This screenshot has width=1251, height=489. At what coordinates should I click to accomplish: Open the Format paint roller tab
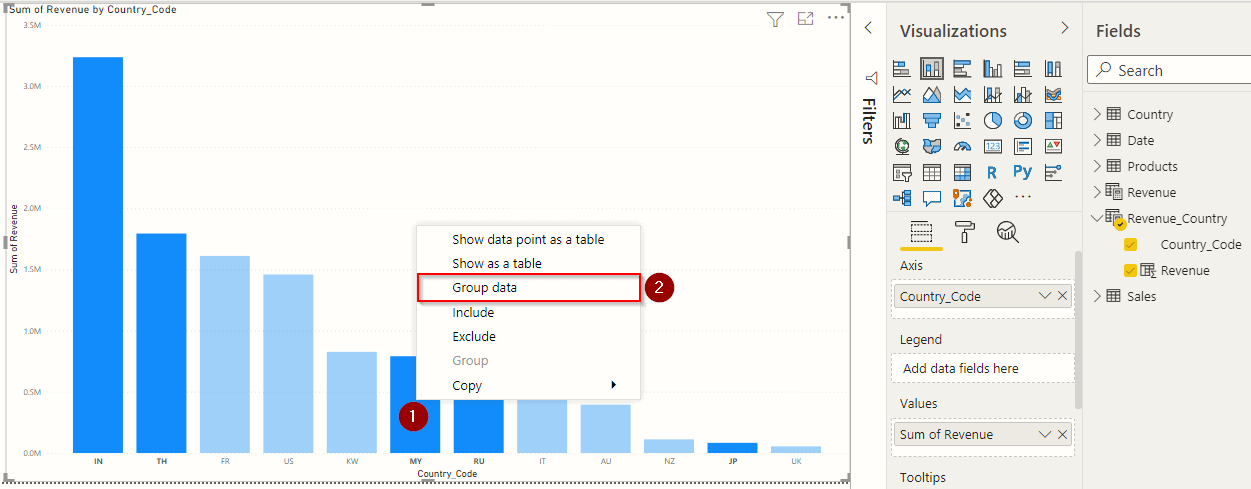[x=965, y=232]
